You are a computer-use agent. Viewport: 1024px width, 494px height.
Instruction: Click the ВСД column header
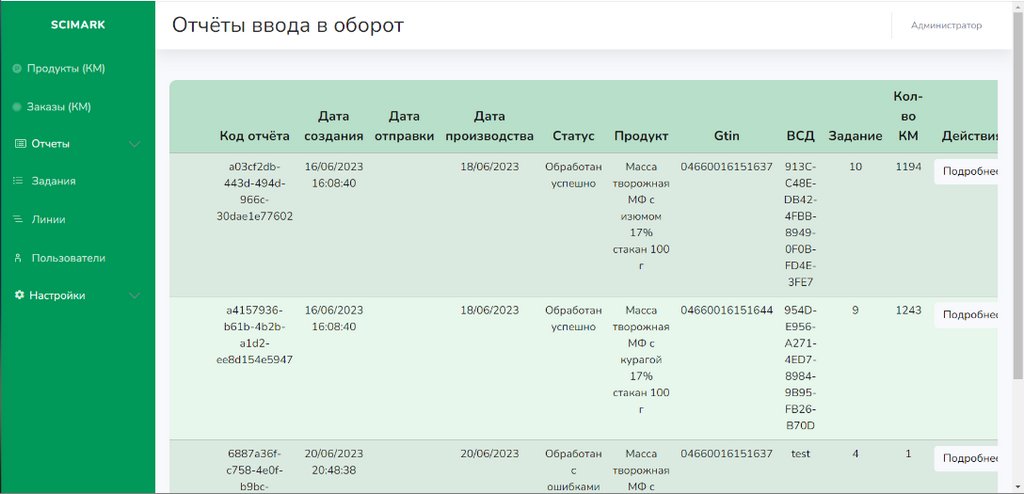(x=801, y=136)
